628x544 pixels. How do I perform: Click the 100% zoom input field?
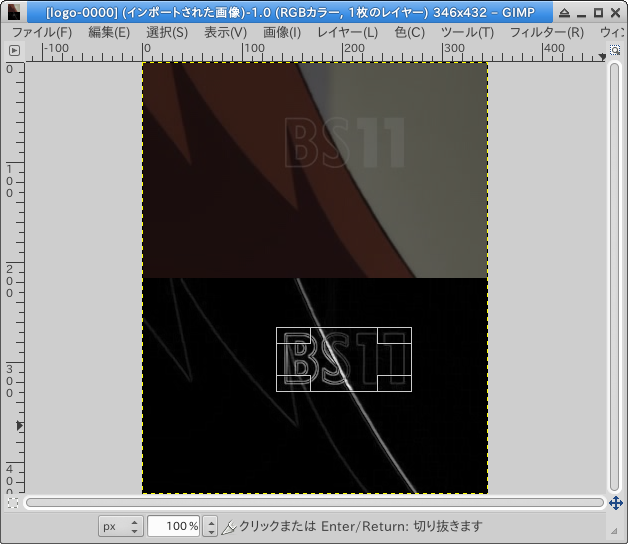pyautogui.click(x=173, y=526)
